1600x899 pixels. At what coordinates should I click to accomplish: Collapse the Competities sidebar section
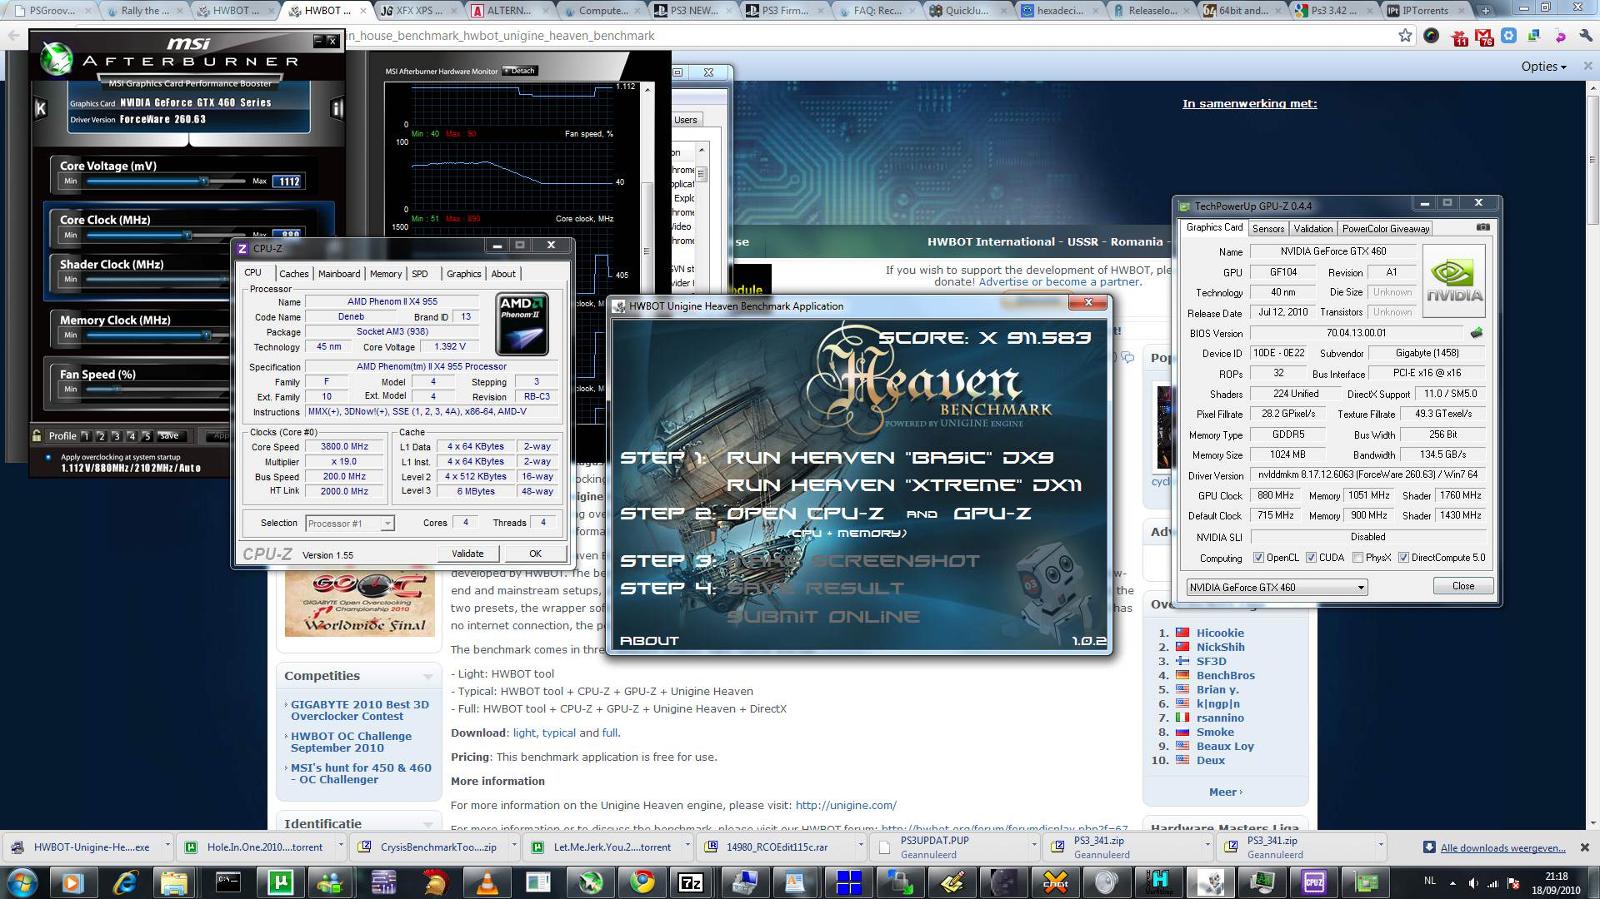click(428, 677)
